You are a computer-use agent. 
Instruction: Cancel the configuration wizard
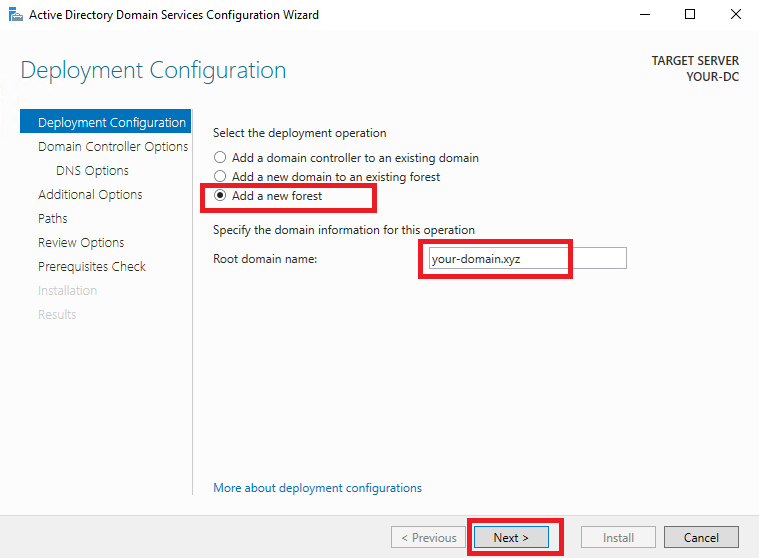(x=701, y=537)
